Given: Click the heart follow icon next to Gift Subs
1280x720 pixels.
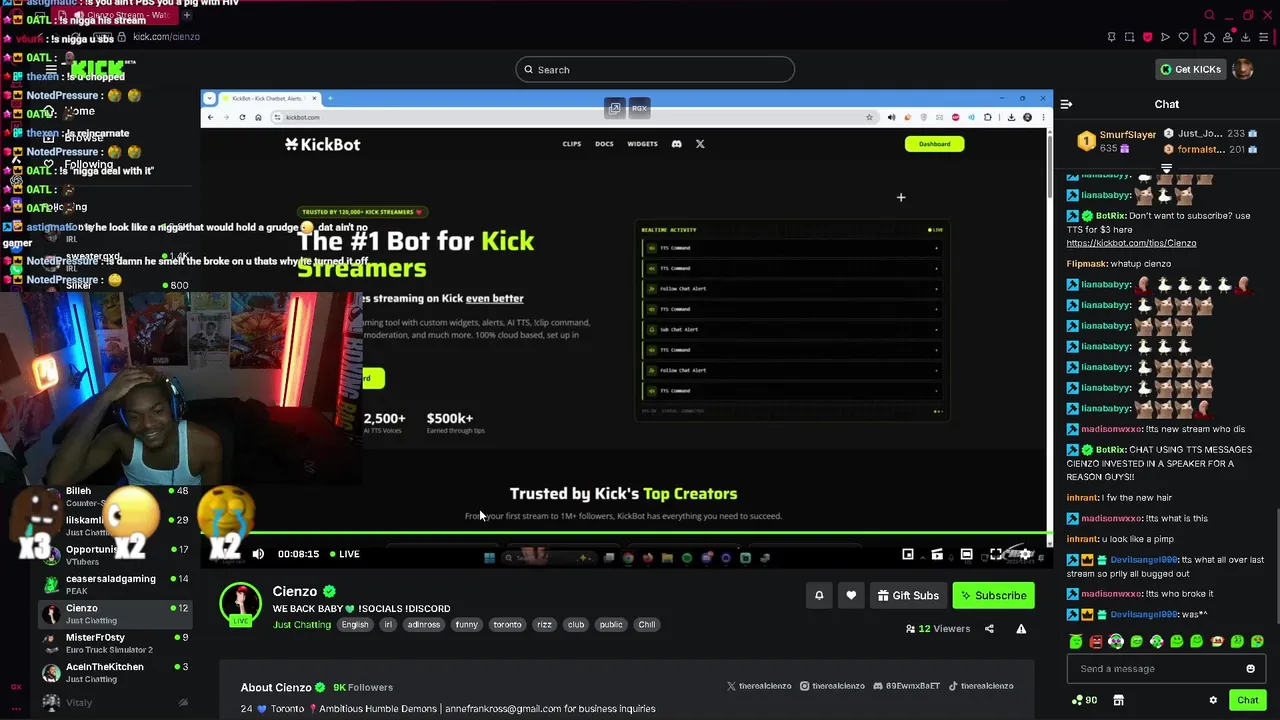Looking at the screenshot, I should (x=851, y=595).
